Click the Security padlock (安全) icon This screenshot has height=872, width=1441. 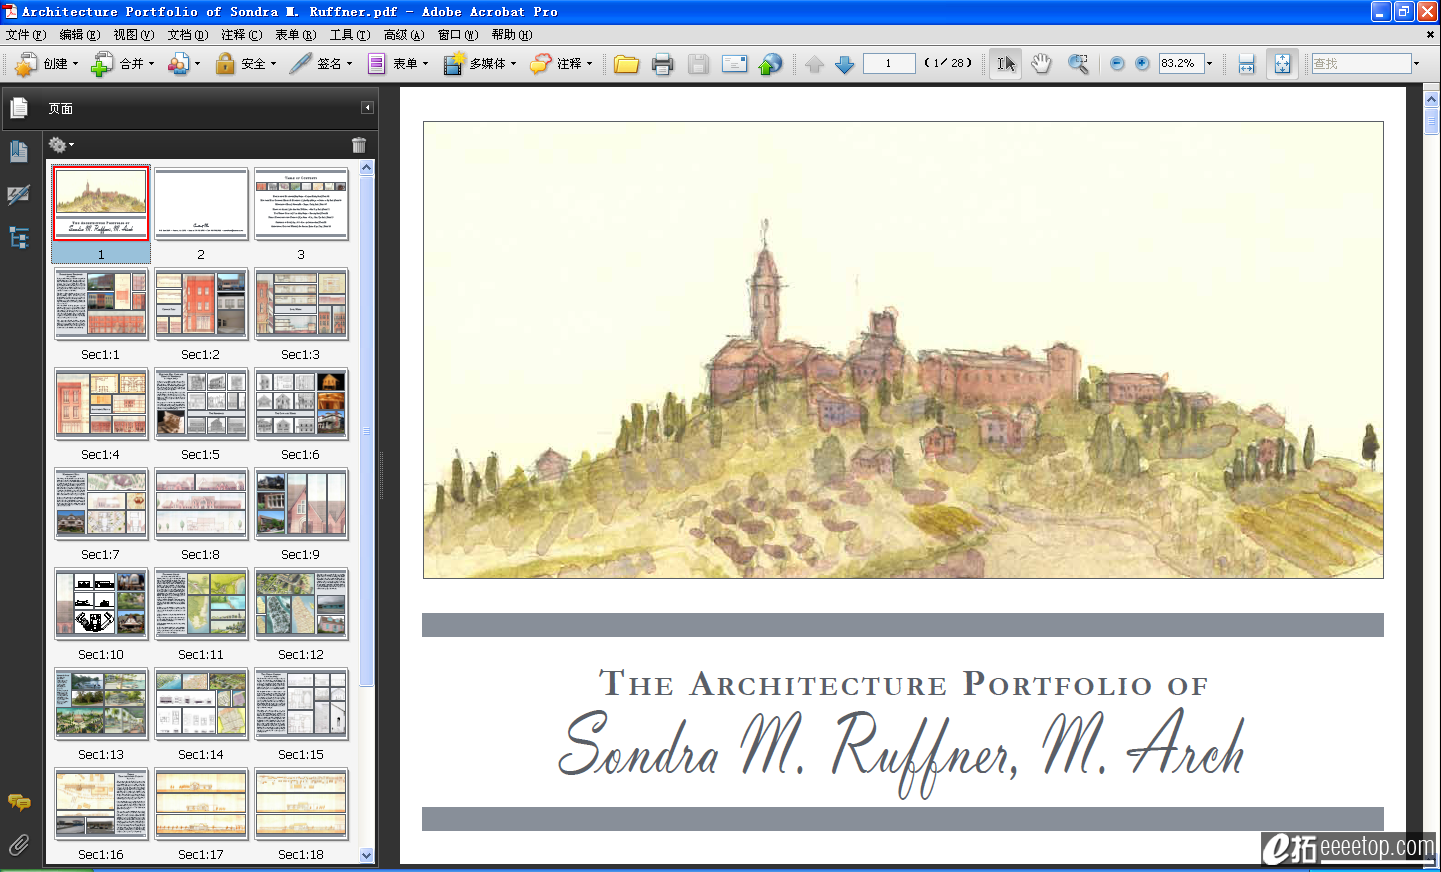[x=226, y=64]
